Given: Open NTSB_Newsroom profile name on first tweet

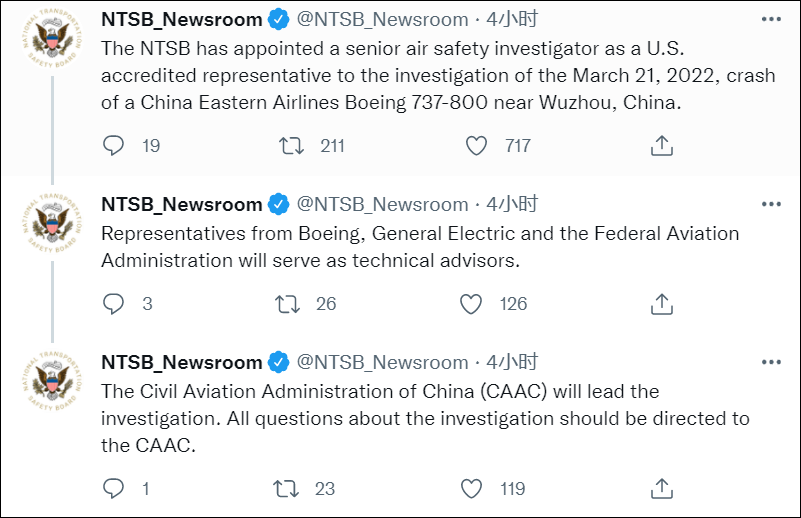Looking at the screenshot, I should (x=181, y=19).
